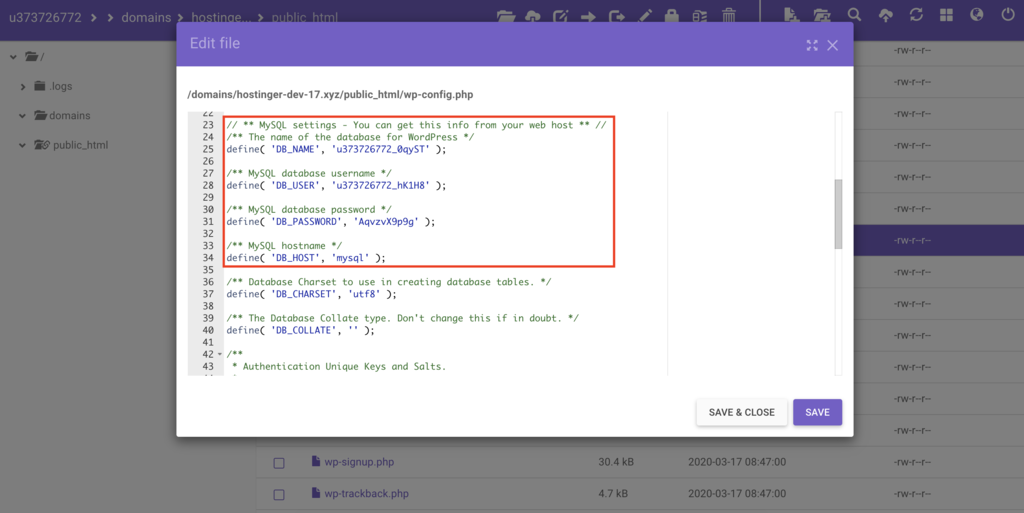Click the wp-signup.php file icon

[x=316, y=461]
